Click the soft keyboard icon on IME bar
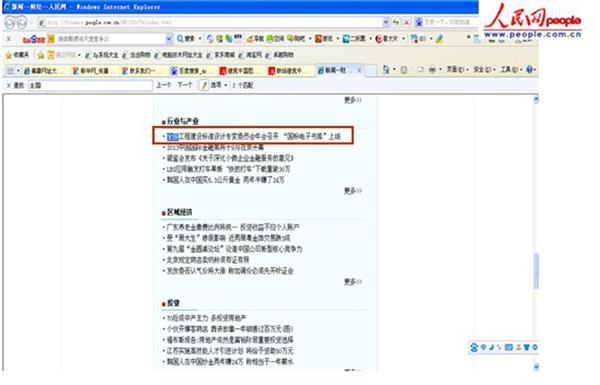Image resolution: width=600 pixels, height=385 pixels. pos(509,347)
